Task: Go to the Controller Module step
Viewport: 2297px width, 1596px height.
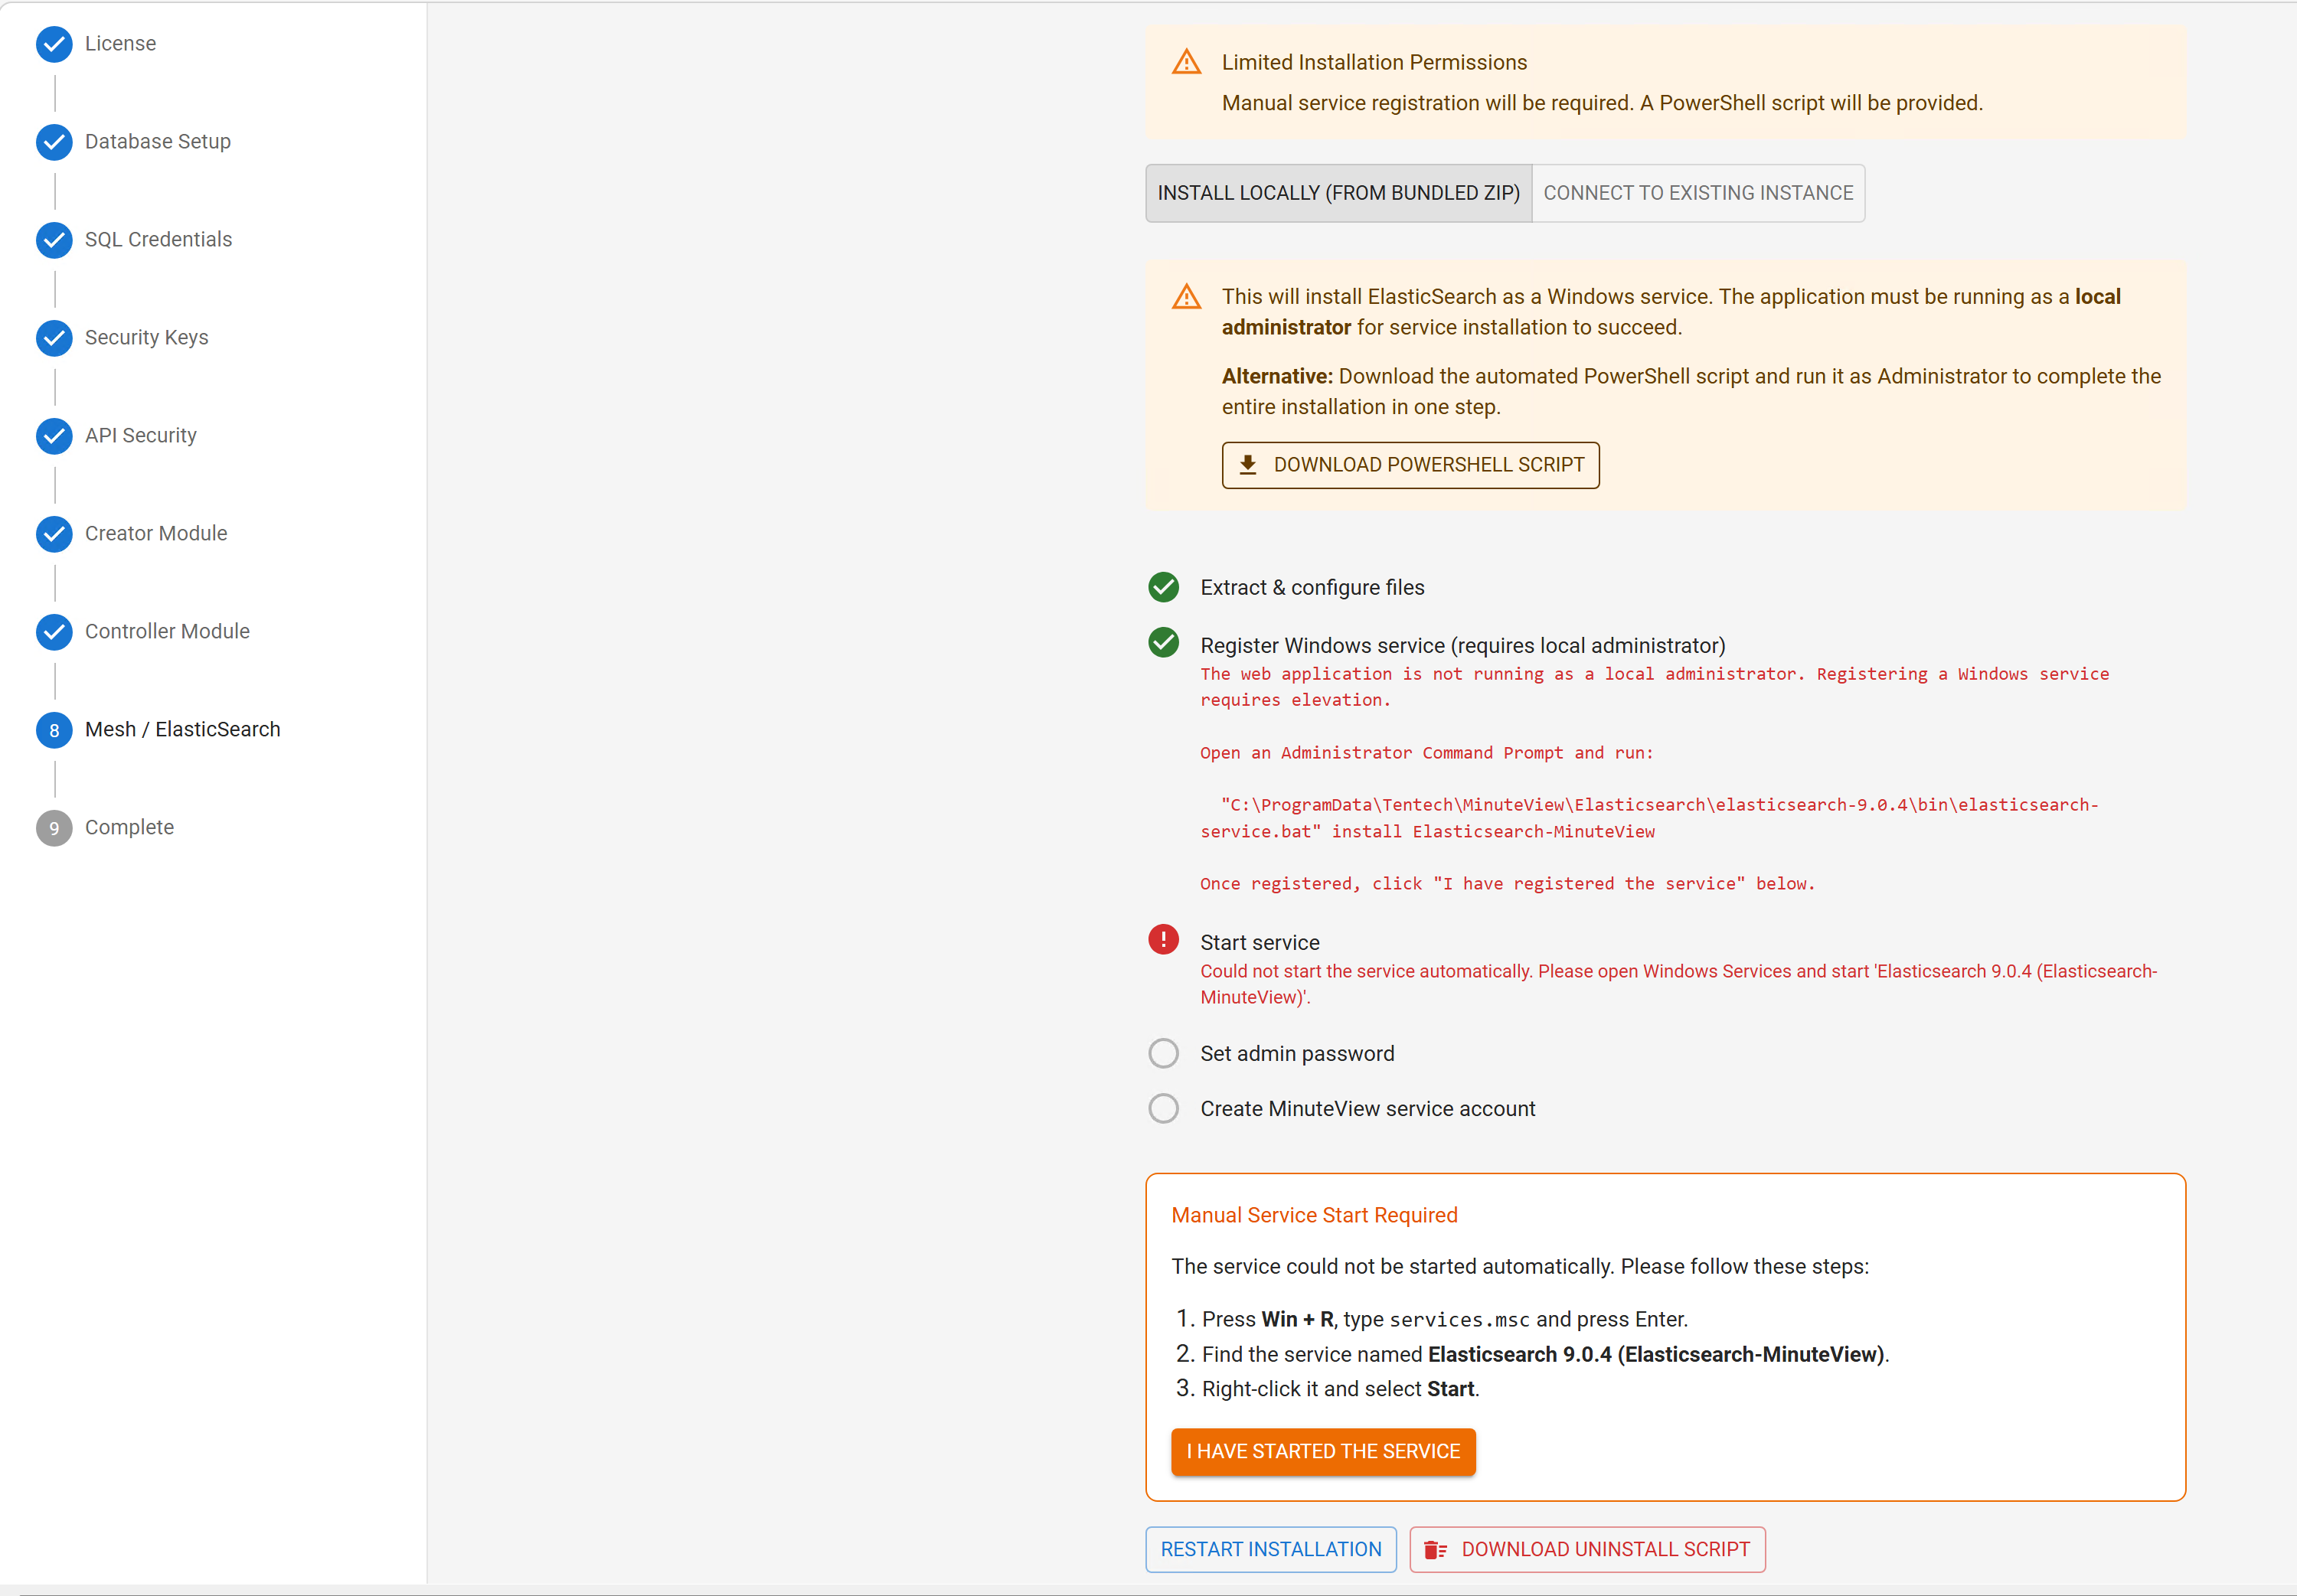Action: pyautogui.click(x=167, y=632)
